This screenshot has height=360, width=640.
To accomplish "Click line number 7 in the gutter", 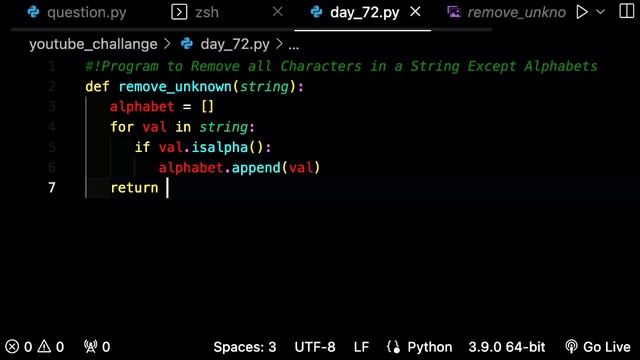I will 52,188.
